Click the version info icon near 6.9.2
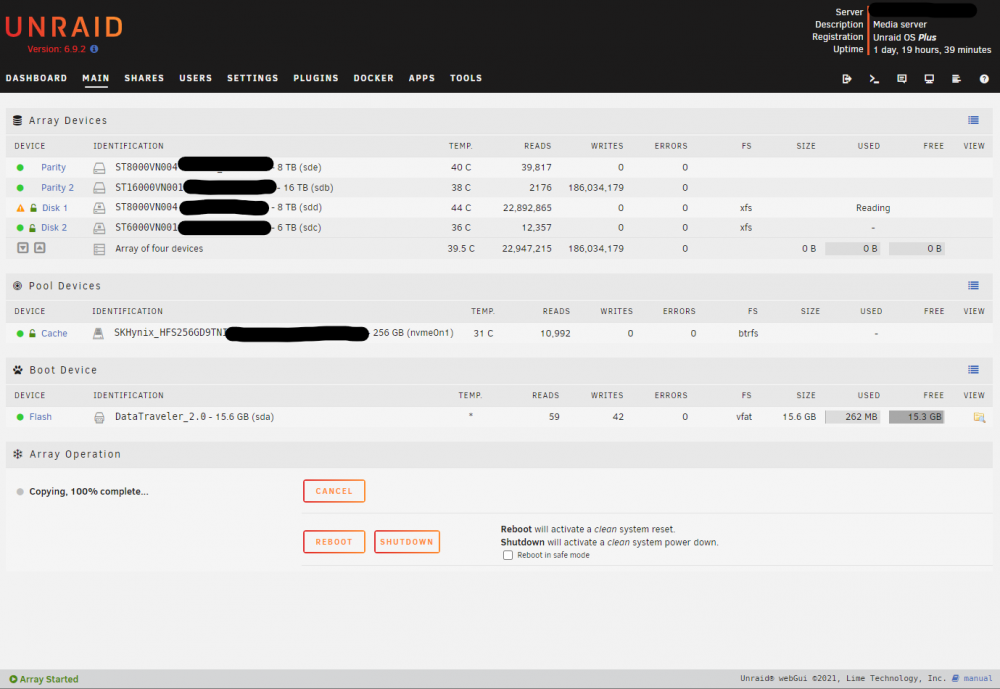Screen dimensions: 1000x689 94,48
